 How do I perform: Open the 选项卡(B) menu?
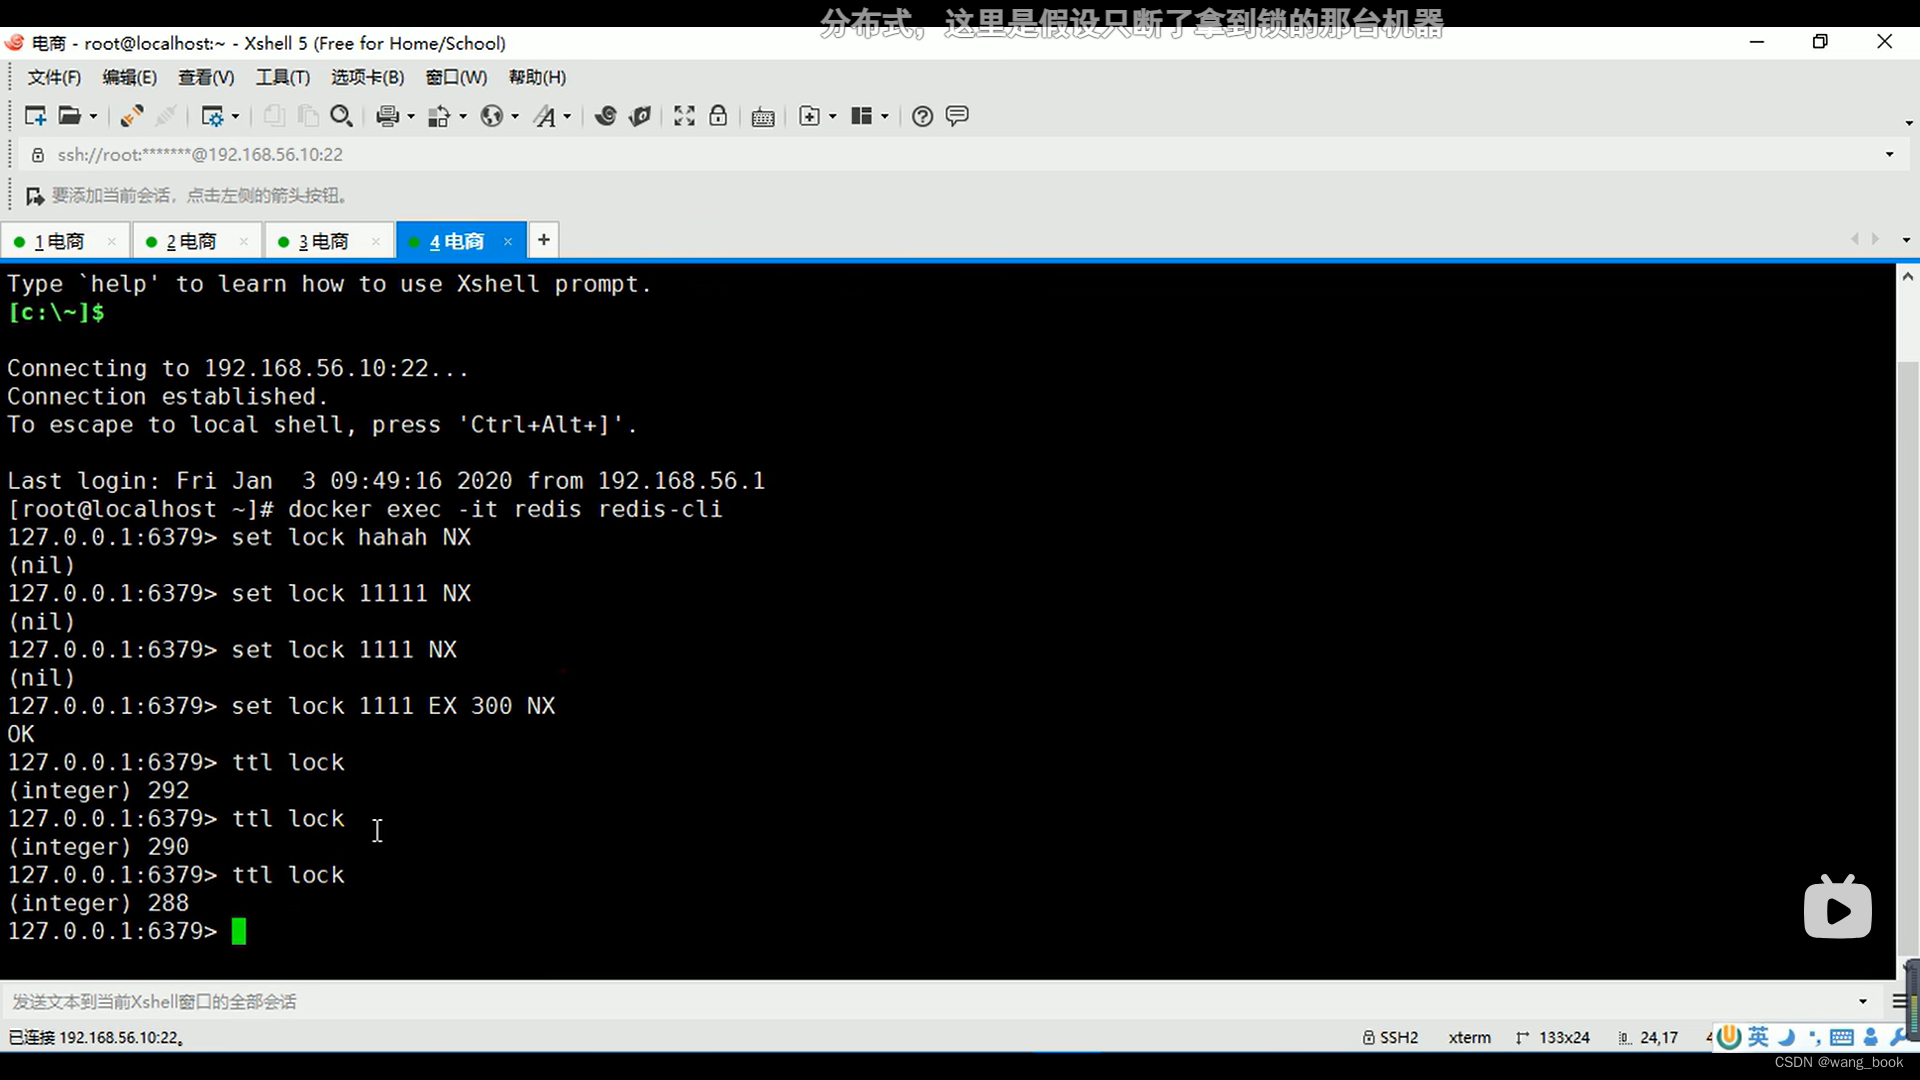367,77
